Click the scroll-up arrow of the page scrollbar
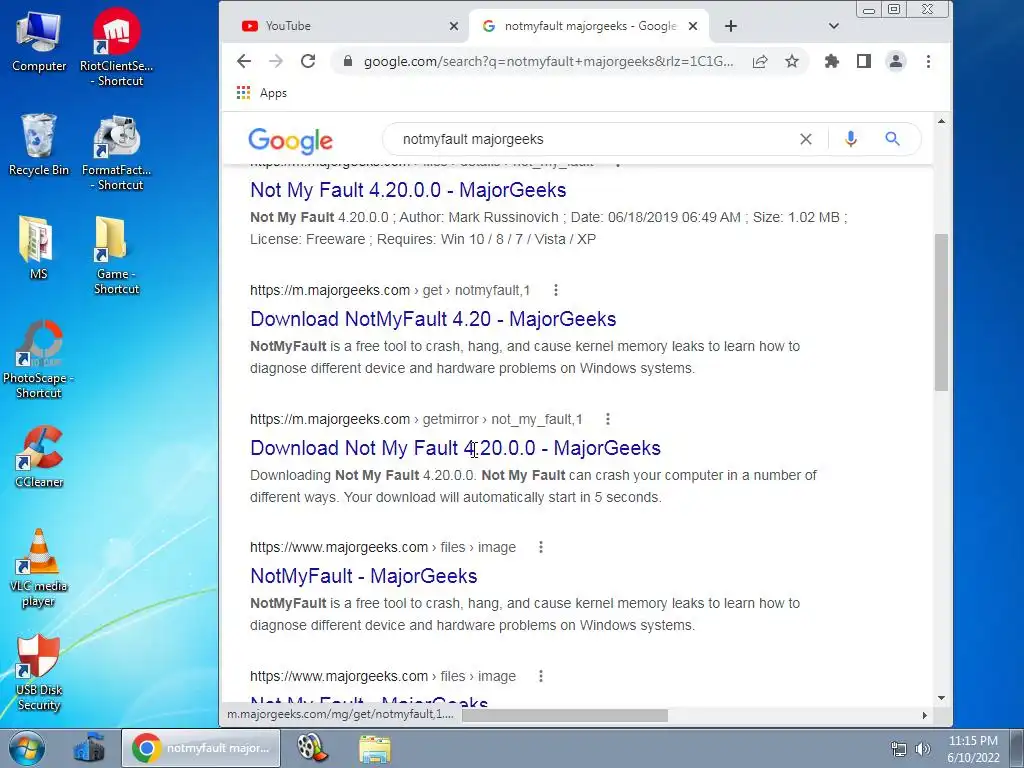The height and width of the screenshot is (768, 1024). [x=941, y=121]
